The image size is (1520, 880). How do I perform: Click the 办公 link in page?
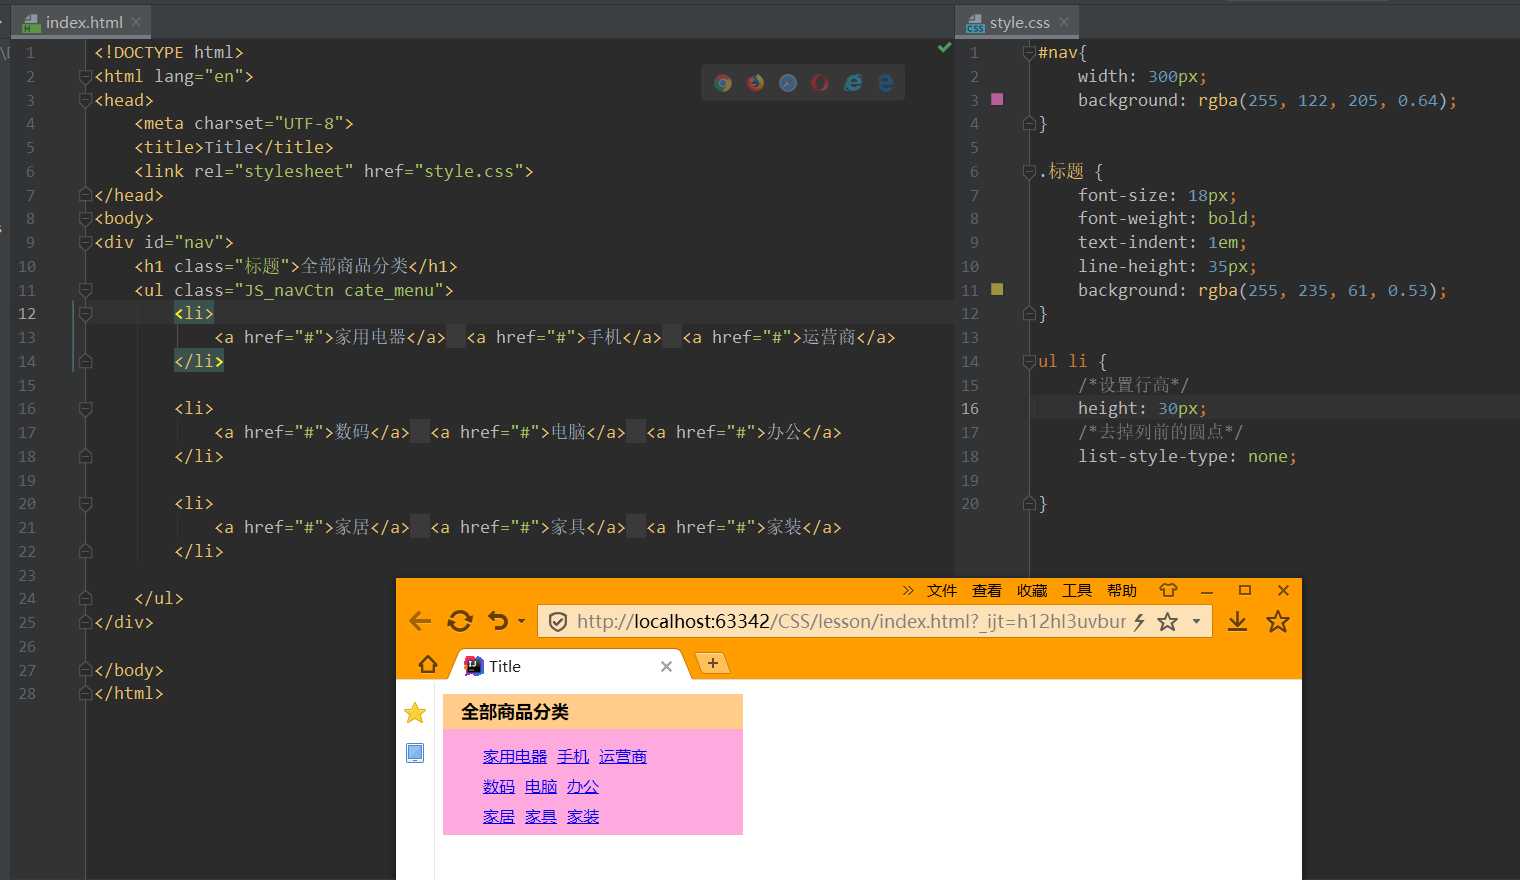pos(583,787)
